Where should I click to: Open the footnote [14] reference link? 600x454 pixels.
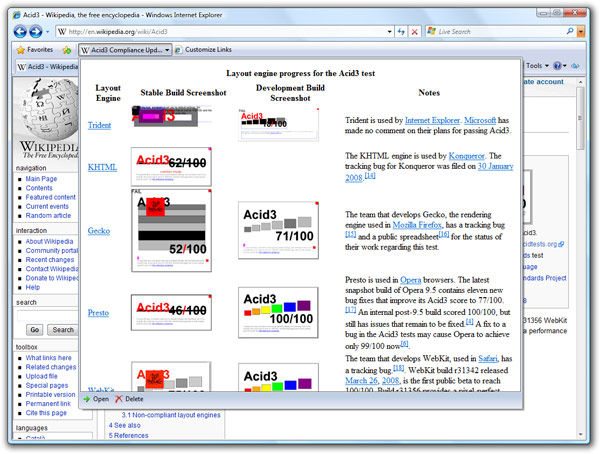[370, 176]
